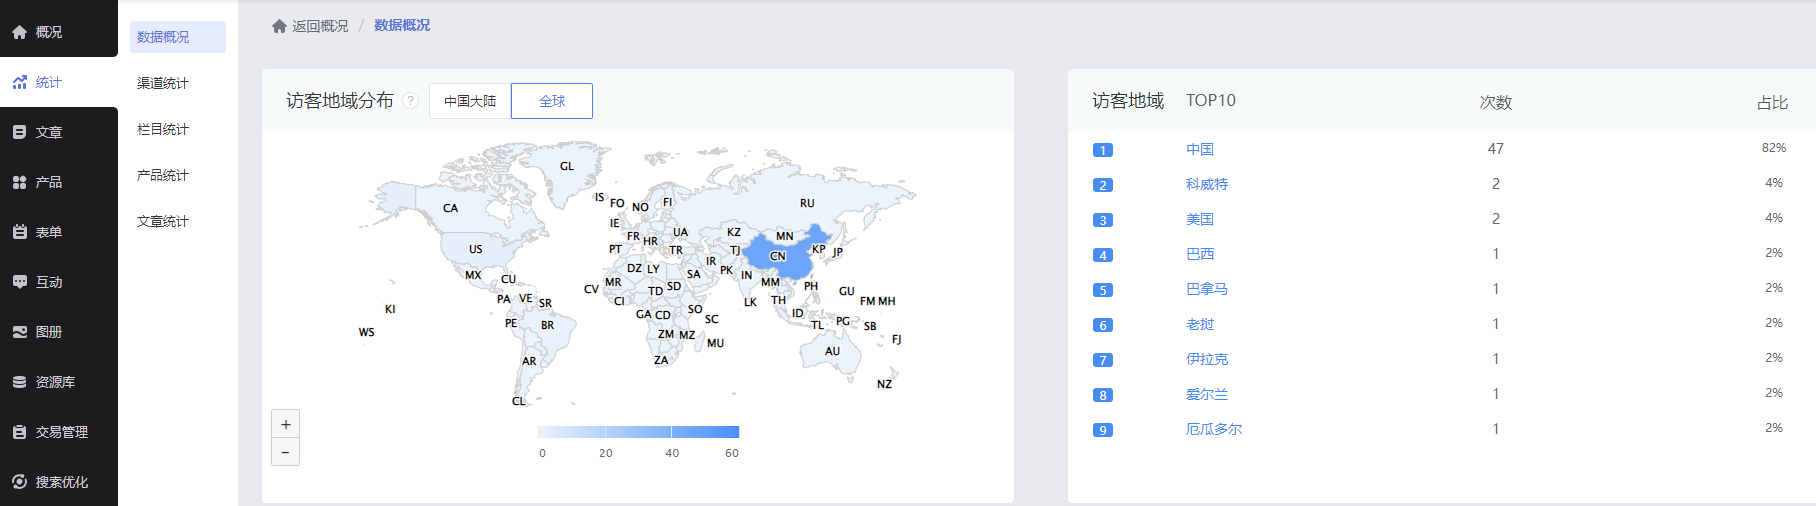Click the help question mark beside 访客地域分布

[410, 101]
